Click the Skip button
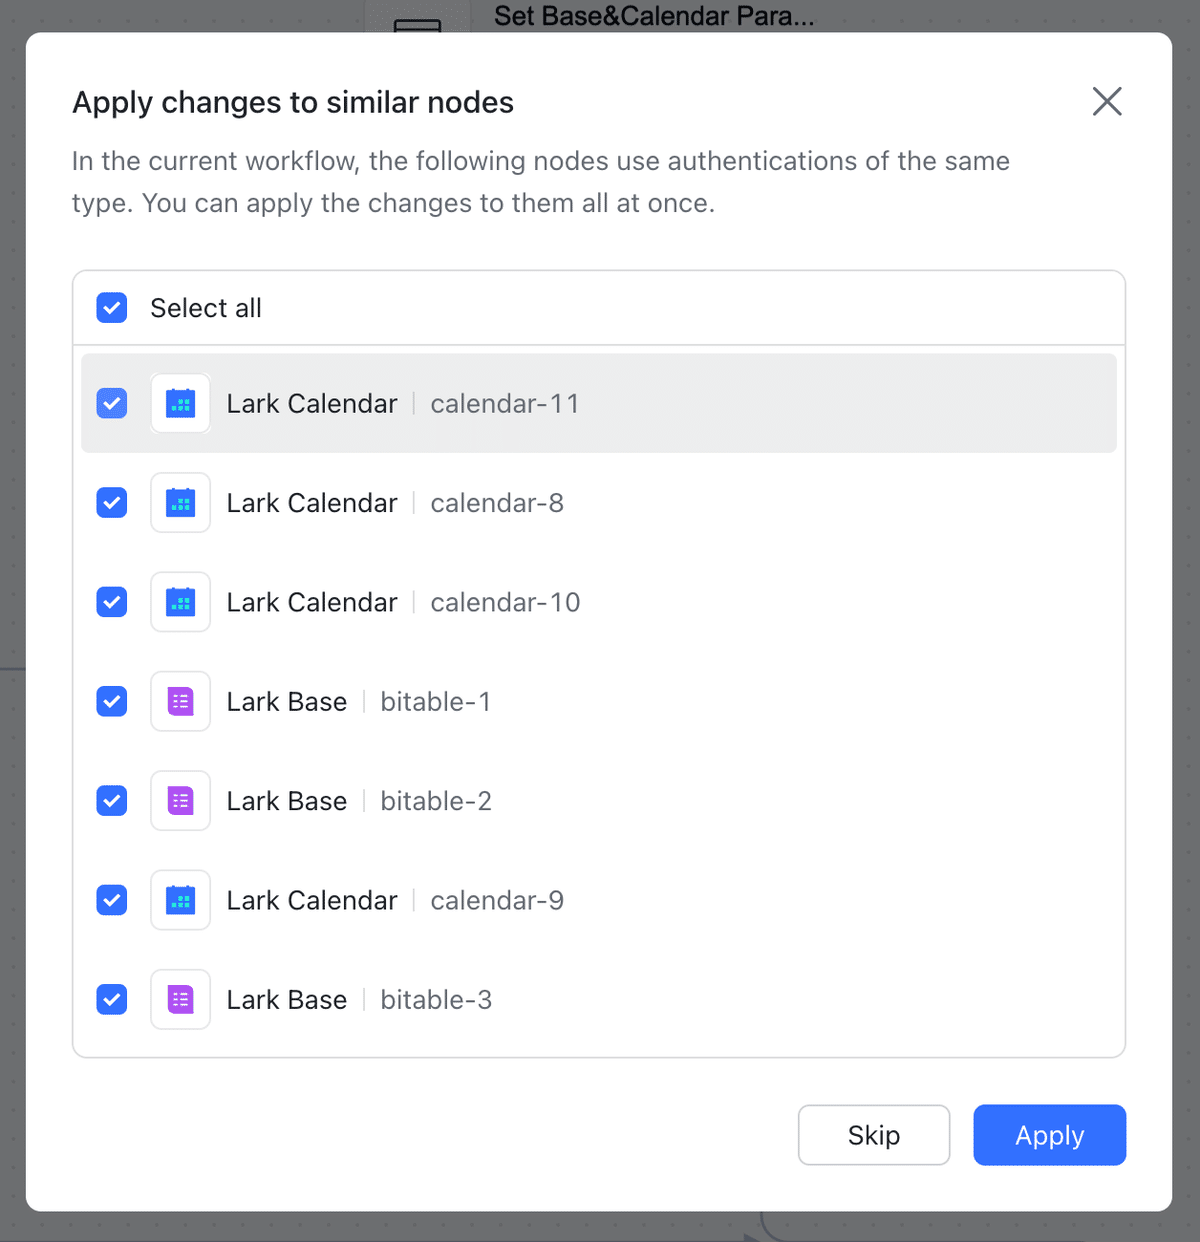 click(874, 1135)
